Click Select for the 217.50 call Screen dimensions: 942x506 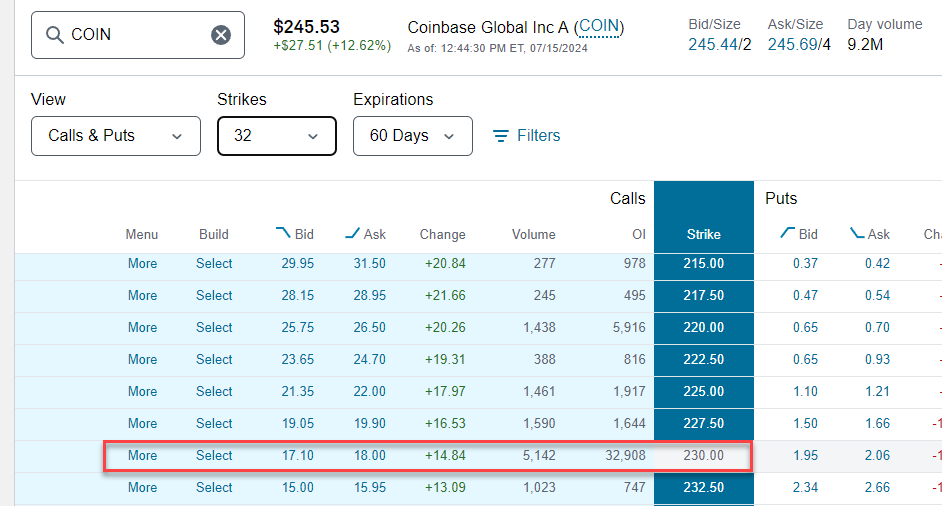214,296
